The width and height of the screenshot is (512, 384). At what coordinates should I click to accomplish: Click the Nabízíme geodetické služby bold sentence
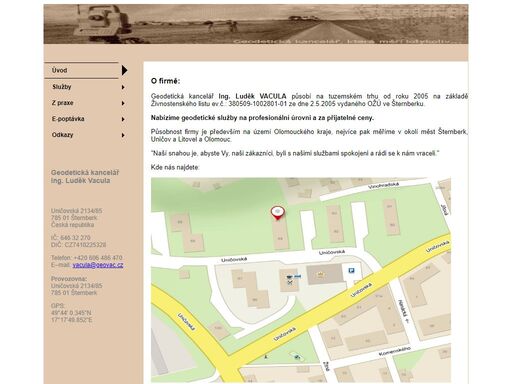(262, 118)
